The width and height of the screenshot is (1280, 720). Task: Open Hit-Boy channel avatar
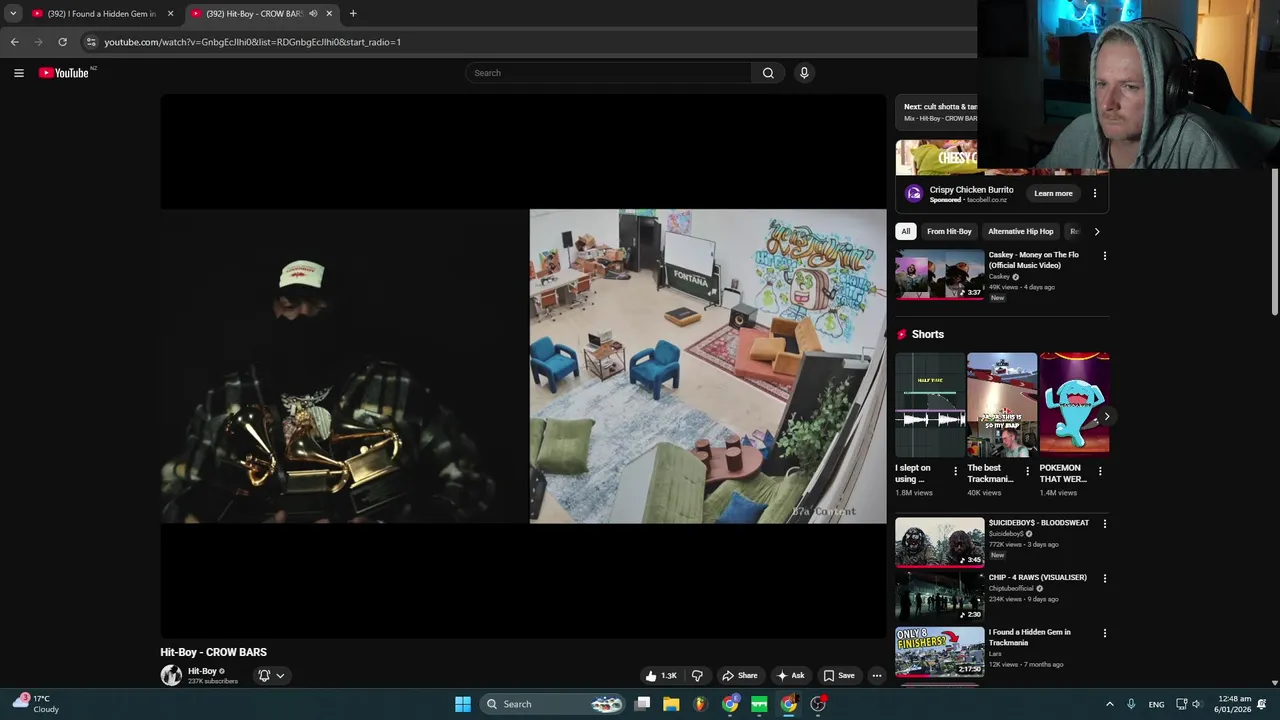[x=171, y=675]
